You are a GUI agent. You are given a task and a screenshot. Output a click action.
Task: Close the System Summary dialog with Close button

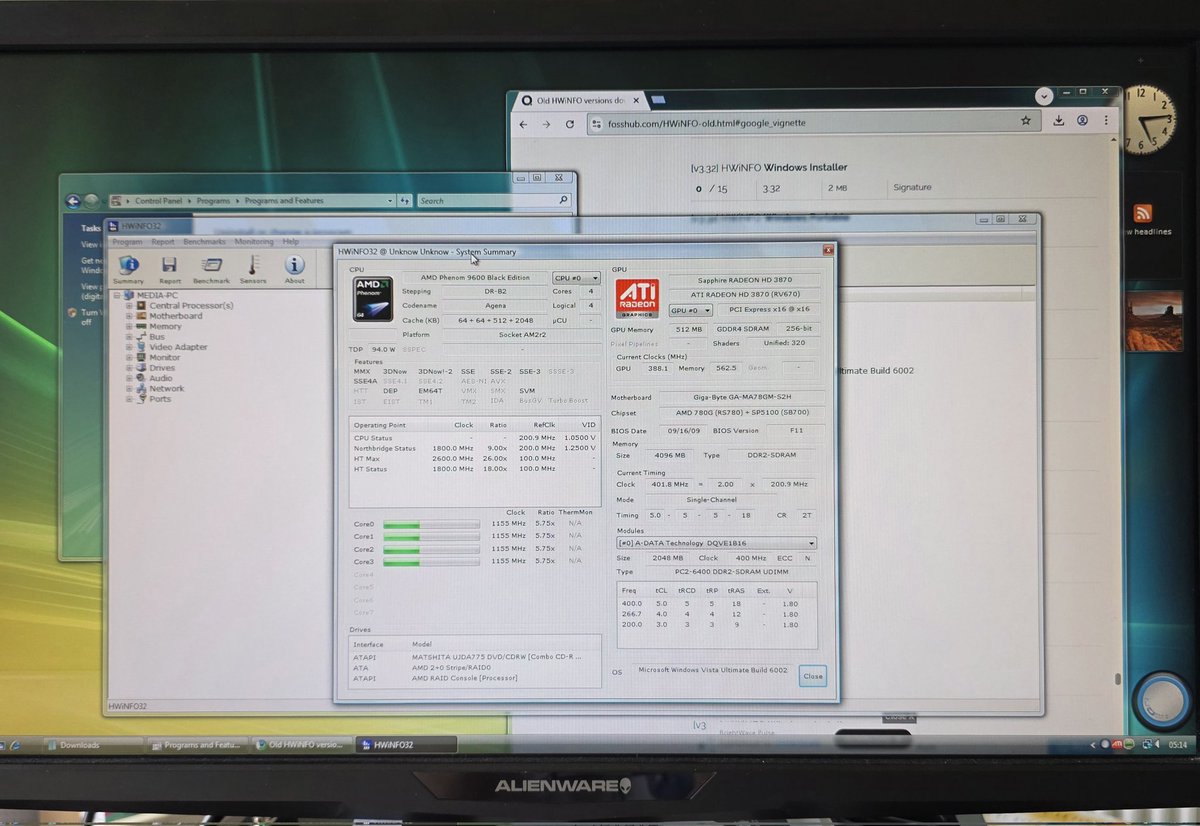click(x=813, y=676)
